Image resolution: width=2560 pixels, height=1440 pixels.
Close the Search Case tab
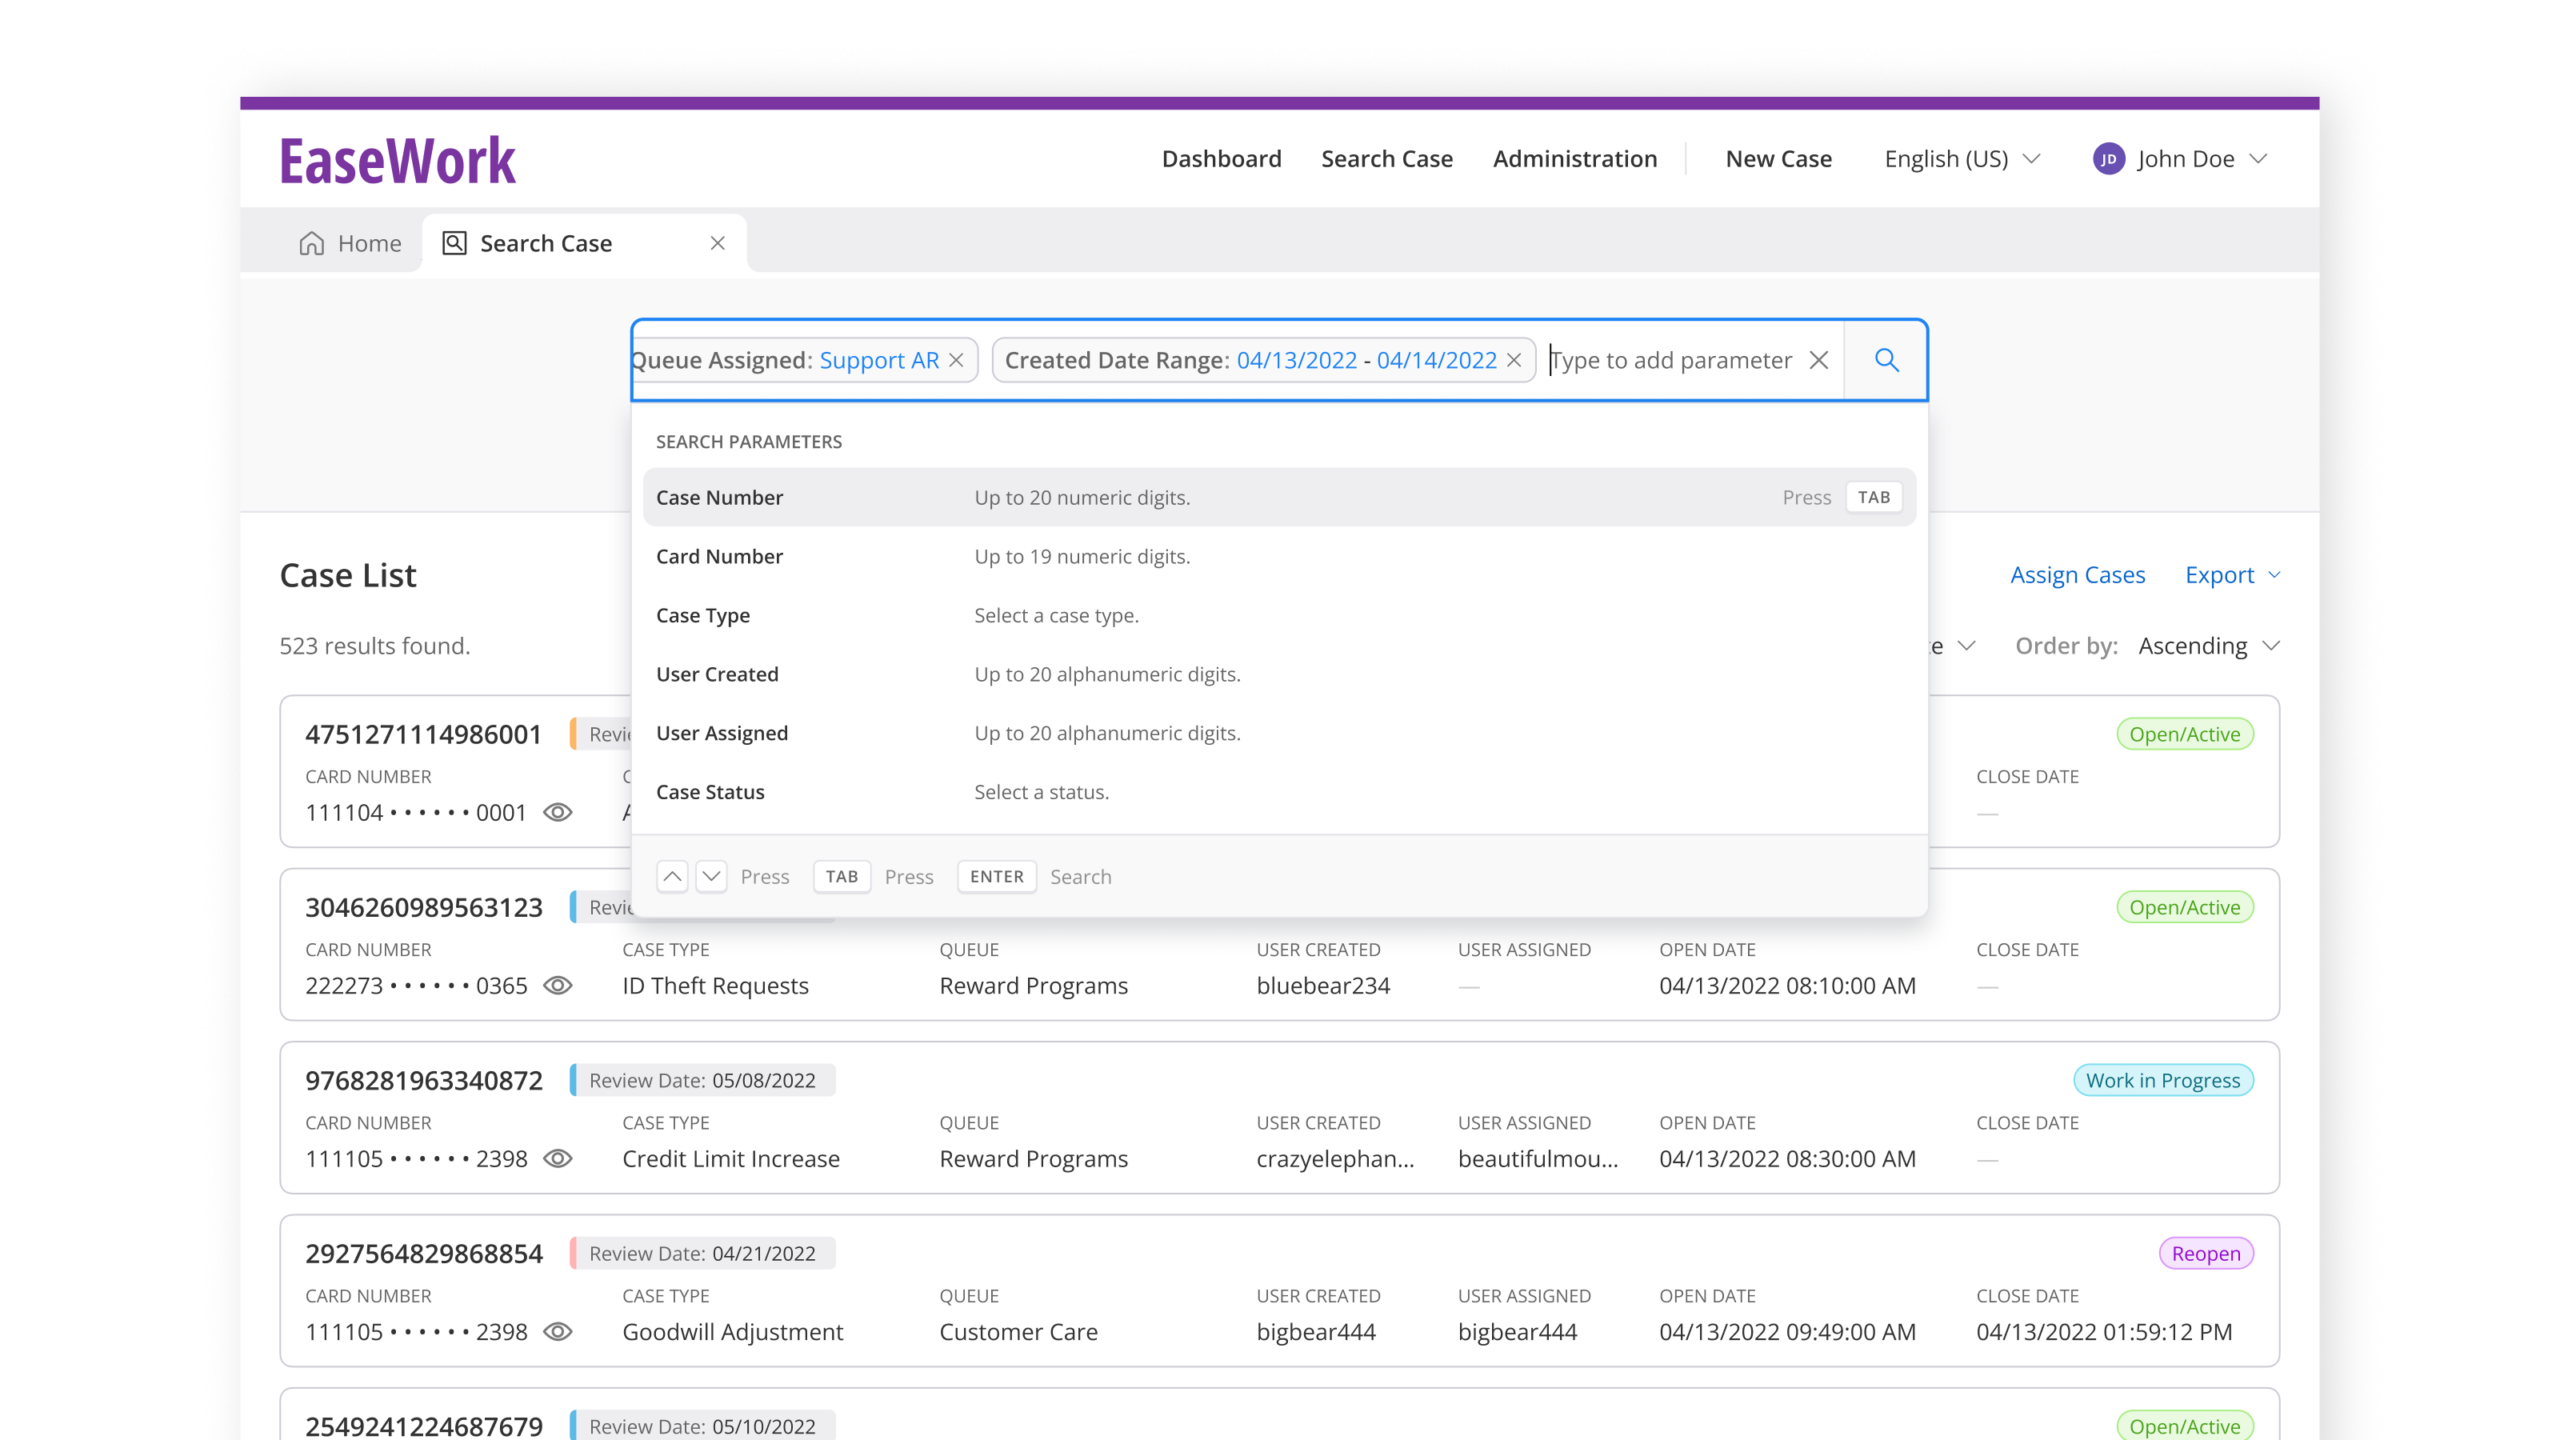tap(718, 243)
